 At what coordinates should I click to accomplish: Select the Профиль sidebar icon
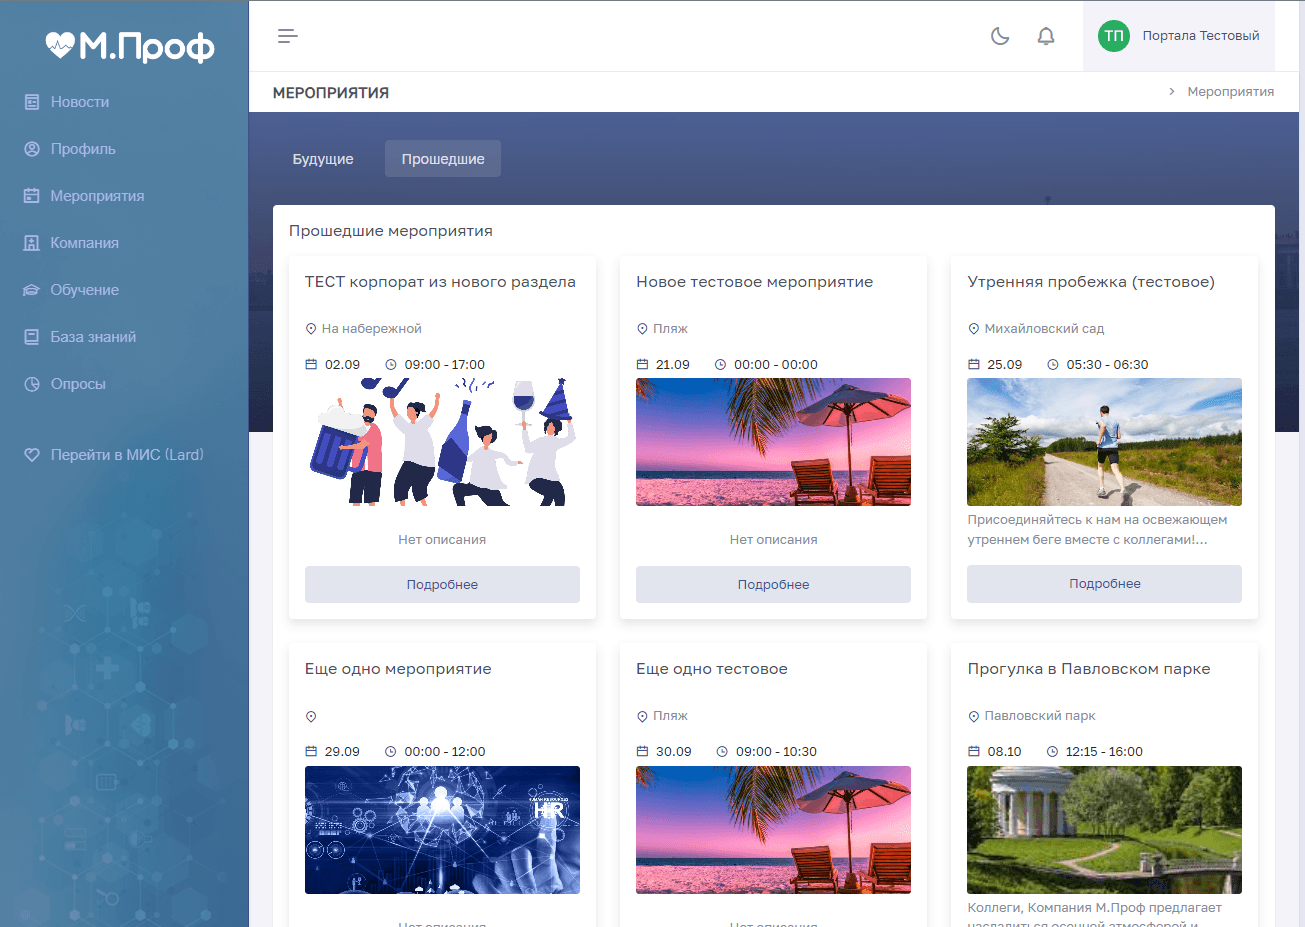point(31,148)
